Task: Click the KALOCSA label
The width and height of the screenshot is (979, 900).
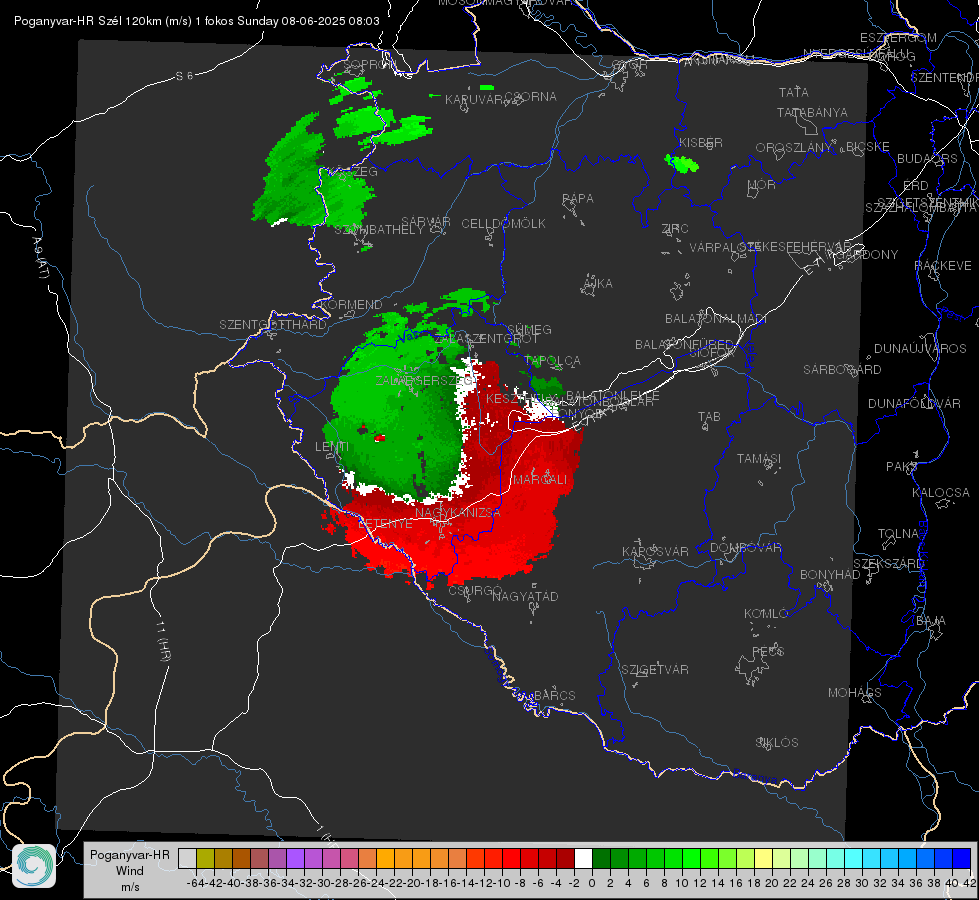Action: click(x=940, y=493)
